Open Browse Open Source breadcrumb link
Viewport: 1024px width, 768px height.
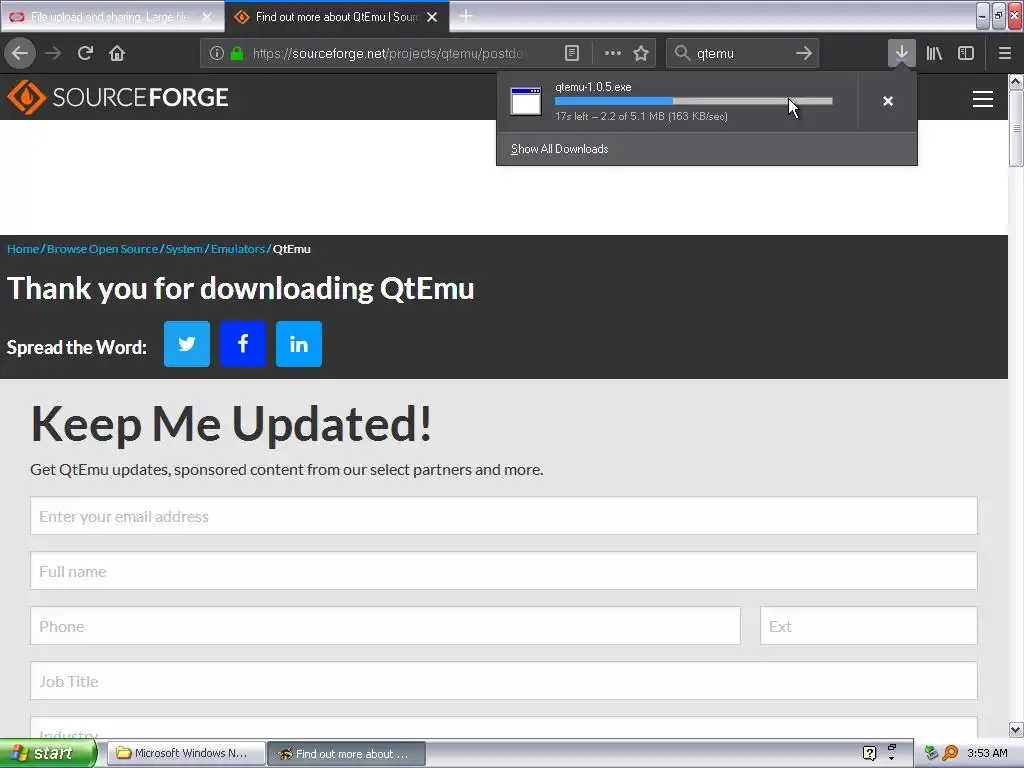(103, 249)
